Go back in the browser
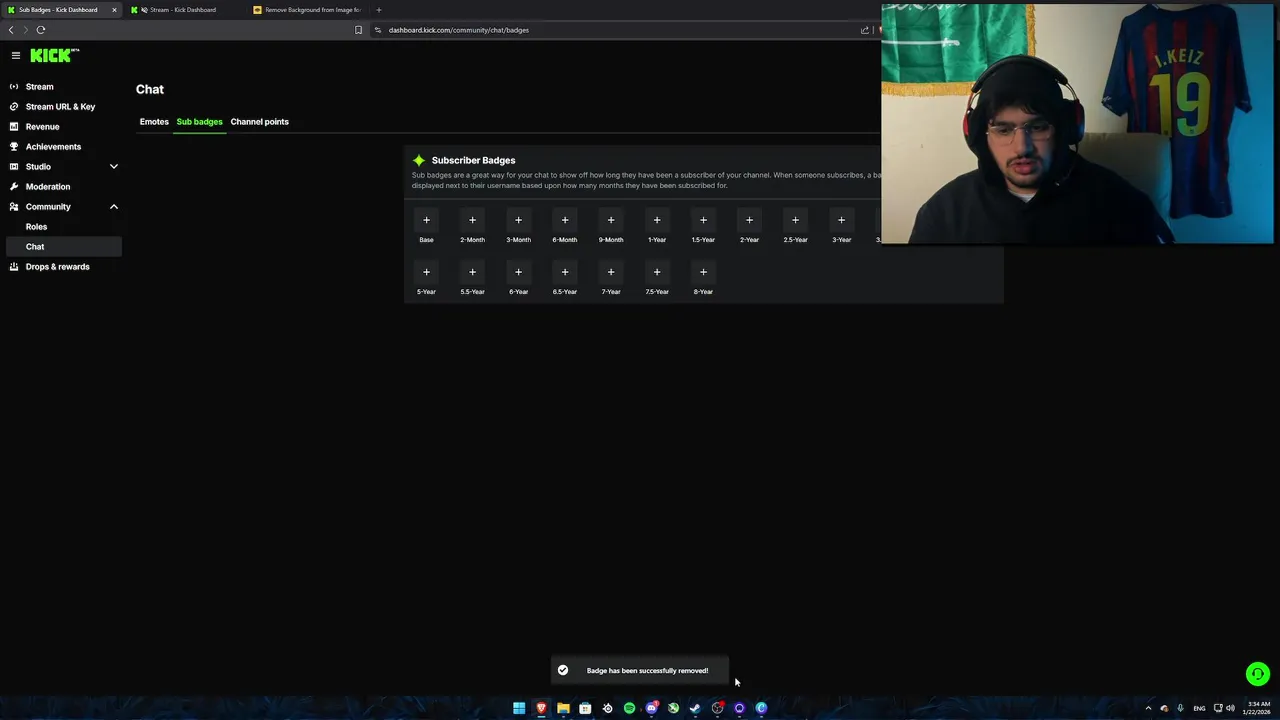The image size is (1280, 720). (11, 30)
